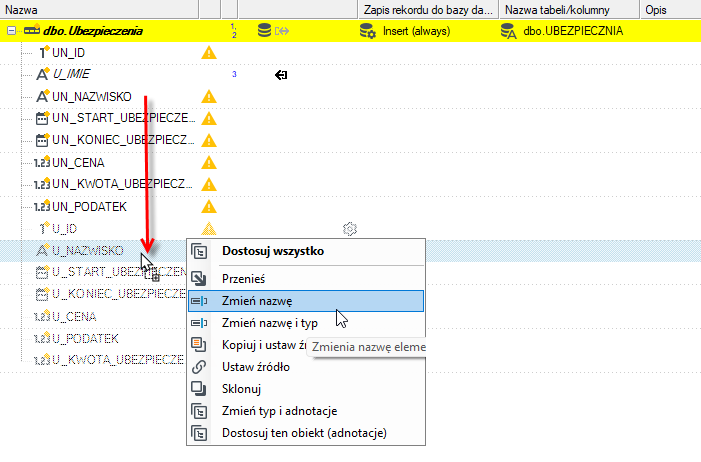Select the UN_START_UBEZPIECZE... date field
This screenshot has width=701, height=462.
[x=123, y=118]
